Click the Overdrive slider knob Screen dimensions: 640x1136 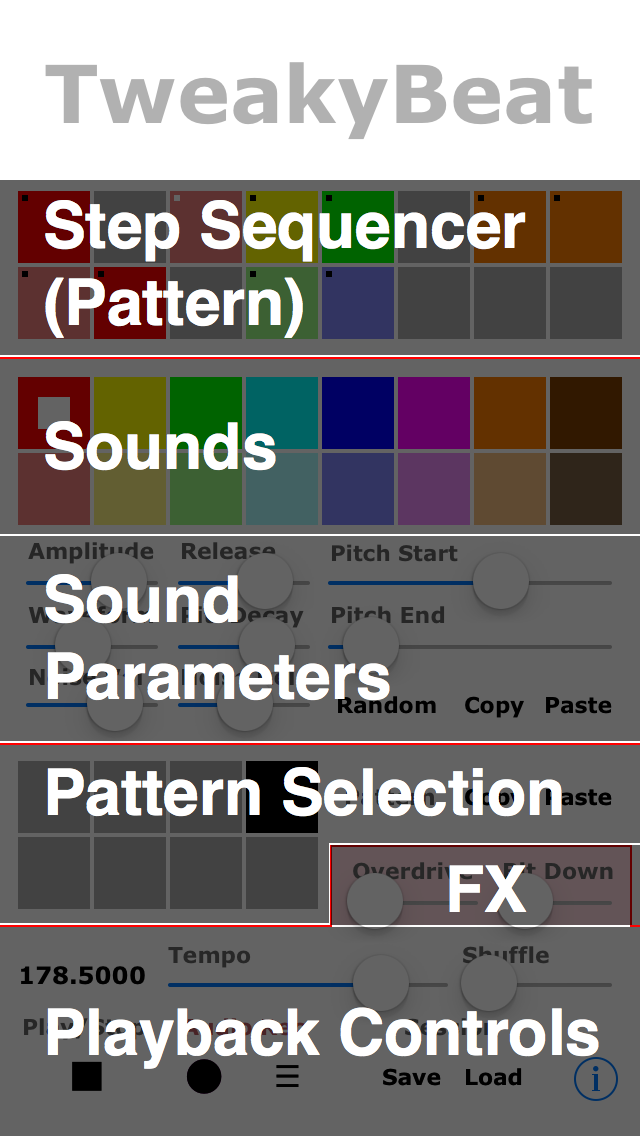(x=375, y=900)
